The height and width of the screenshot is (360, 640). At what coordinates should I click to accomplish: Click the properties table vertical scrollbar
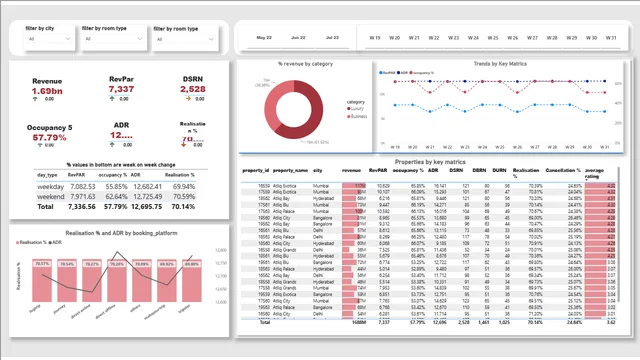[x=619, y=234]
